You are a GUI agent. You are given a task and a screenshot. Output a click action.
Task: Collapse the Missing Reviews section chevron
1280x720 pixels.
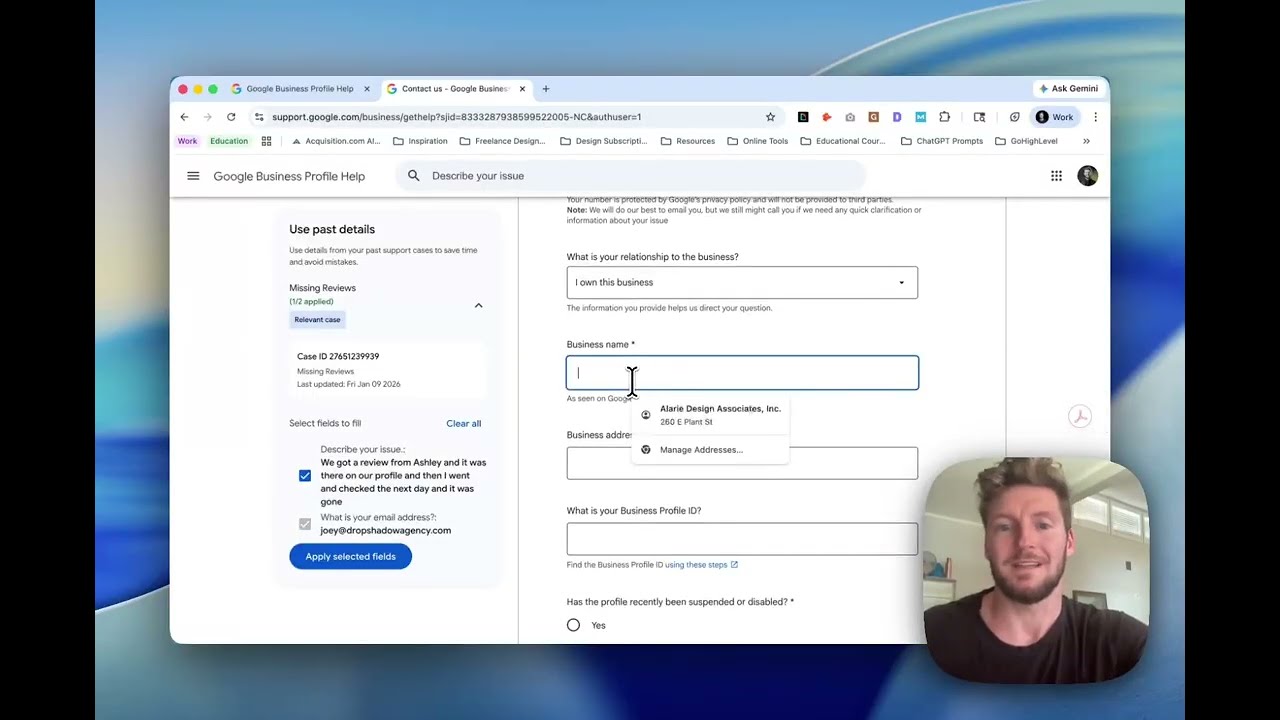tap(478, 305)
